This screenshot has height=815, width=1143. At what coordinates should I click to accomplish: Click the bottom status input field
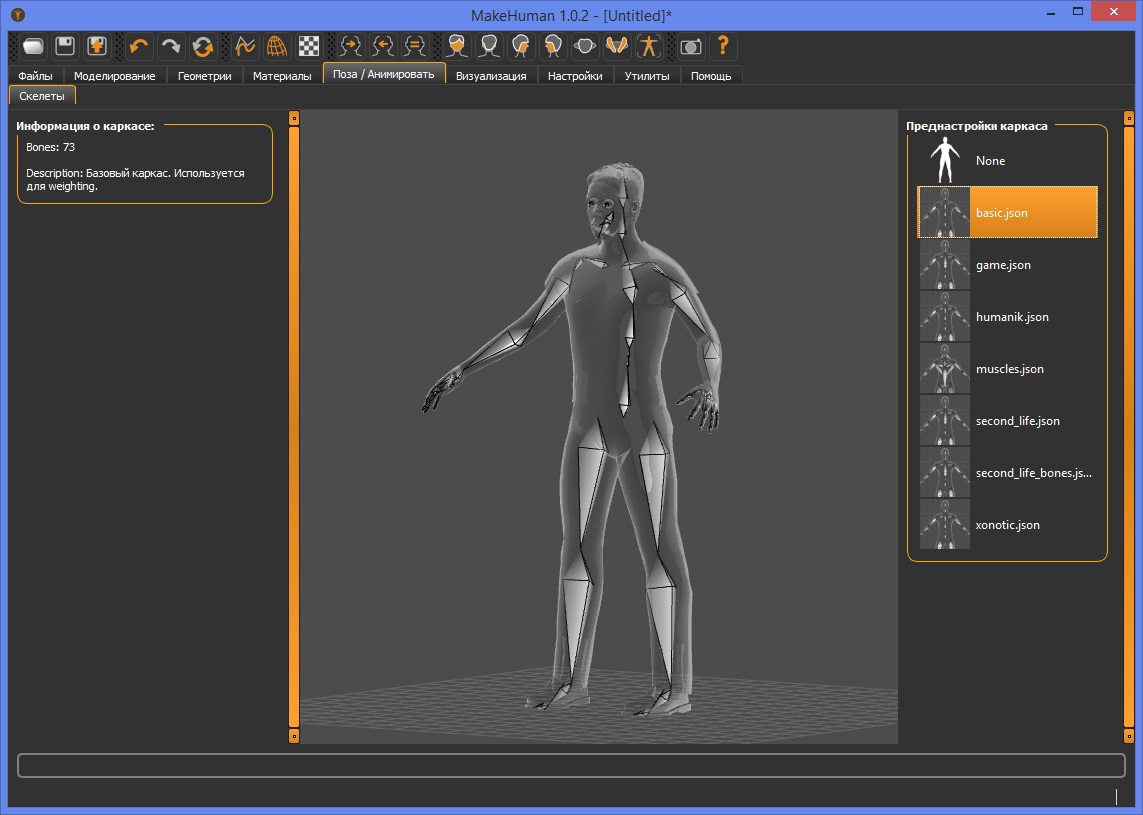click(571, 765)
